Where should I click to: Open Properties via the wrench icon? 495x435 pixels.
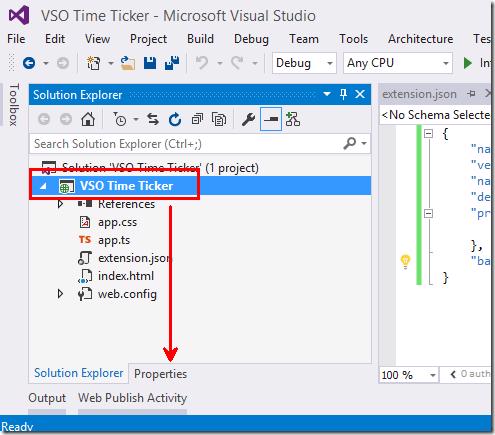click(x=248, y=119)
